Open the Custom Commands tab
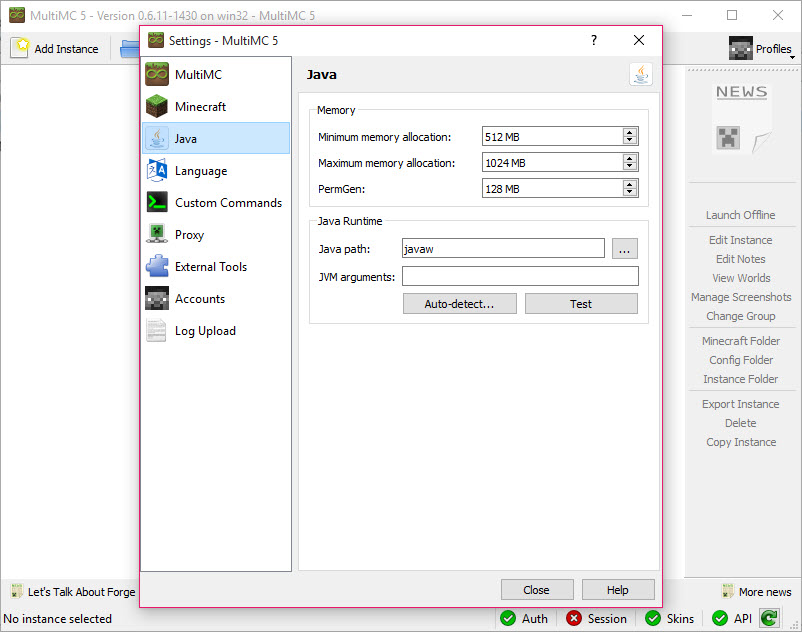Image resolution: width=802 pixels, height=632 pixels. [216, 202]
